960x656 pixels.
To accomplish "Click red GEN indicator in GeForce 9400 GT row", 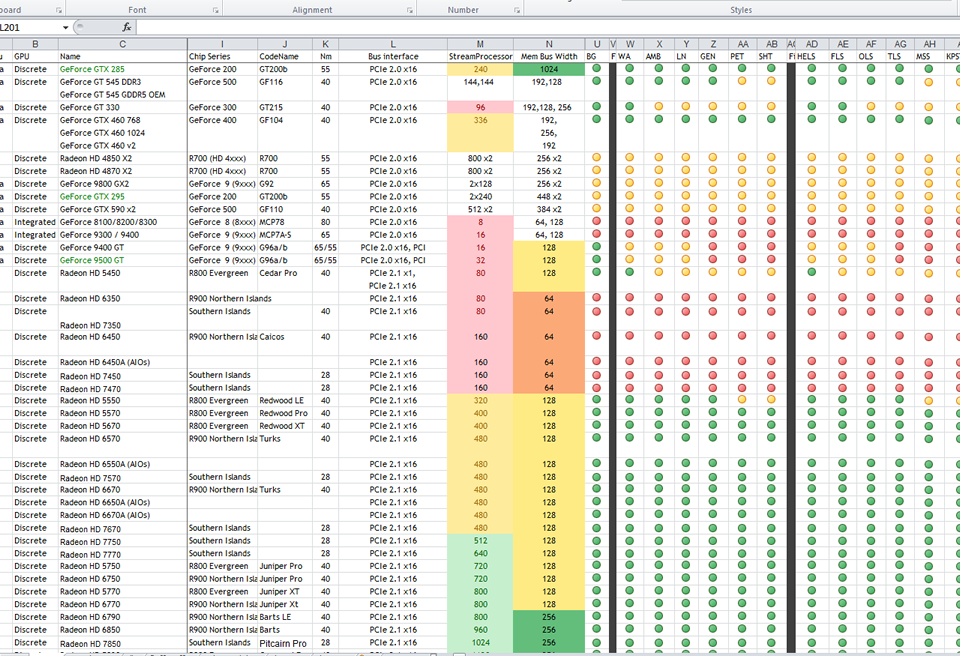I will 713,247.
